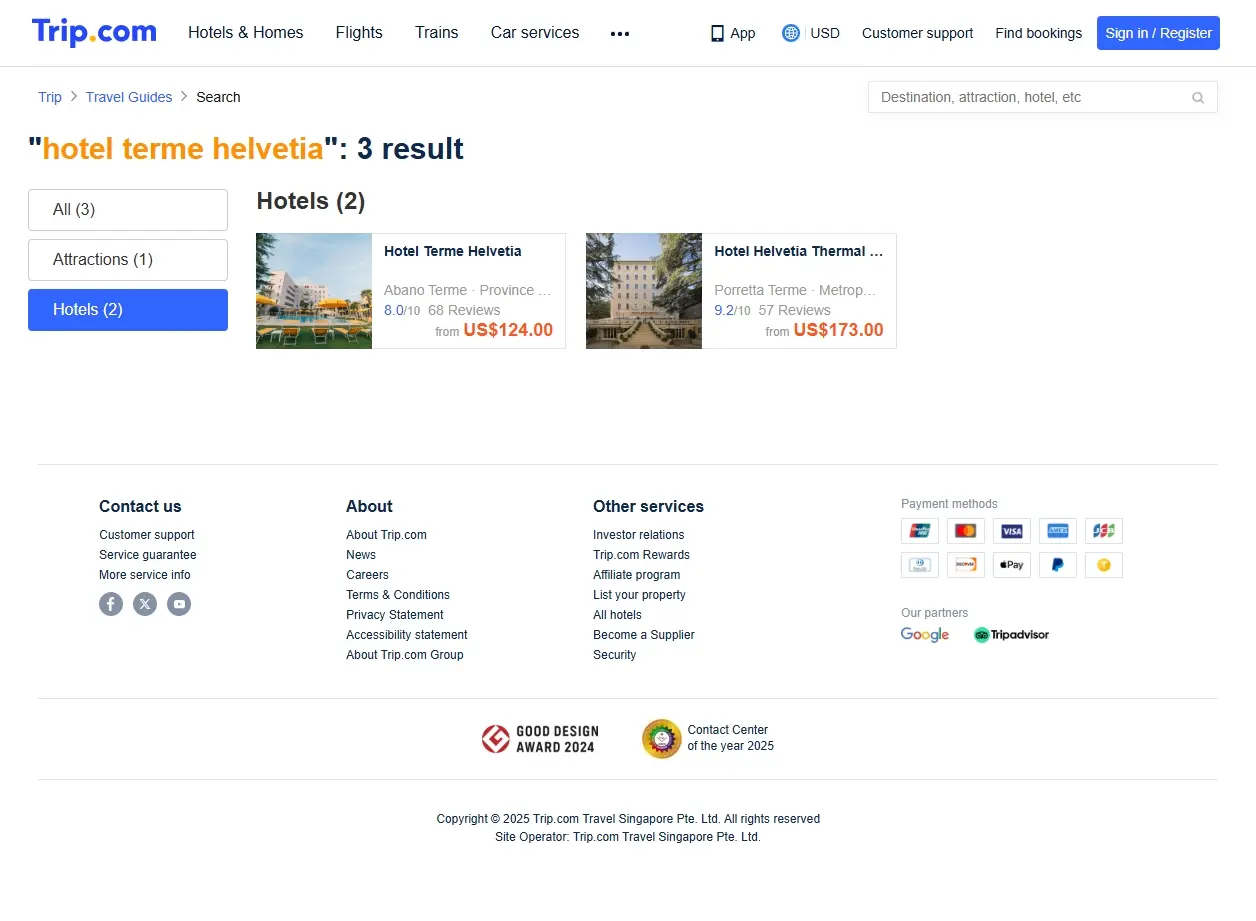Click the Mastercard payment icon
This screenshot has width=1256, height=921.
[x=966, y=531]
